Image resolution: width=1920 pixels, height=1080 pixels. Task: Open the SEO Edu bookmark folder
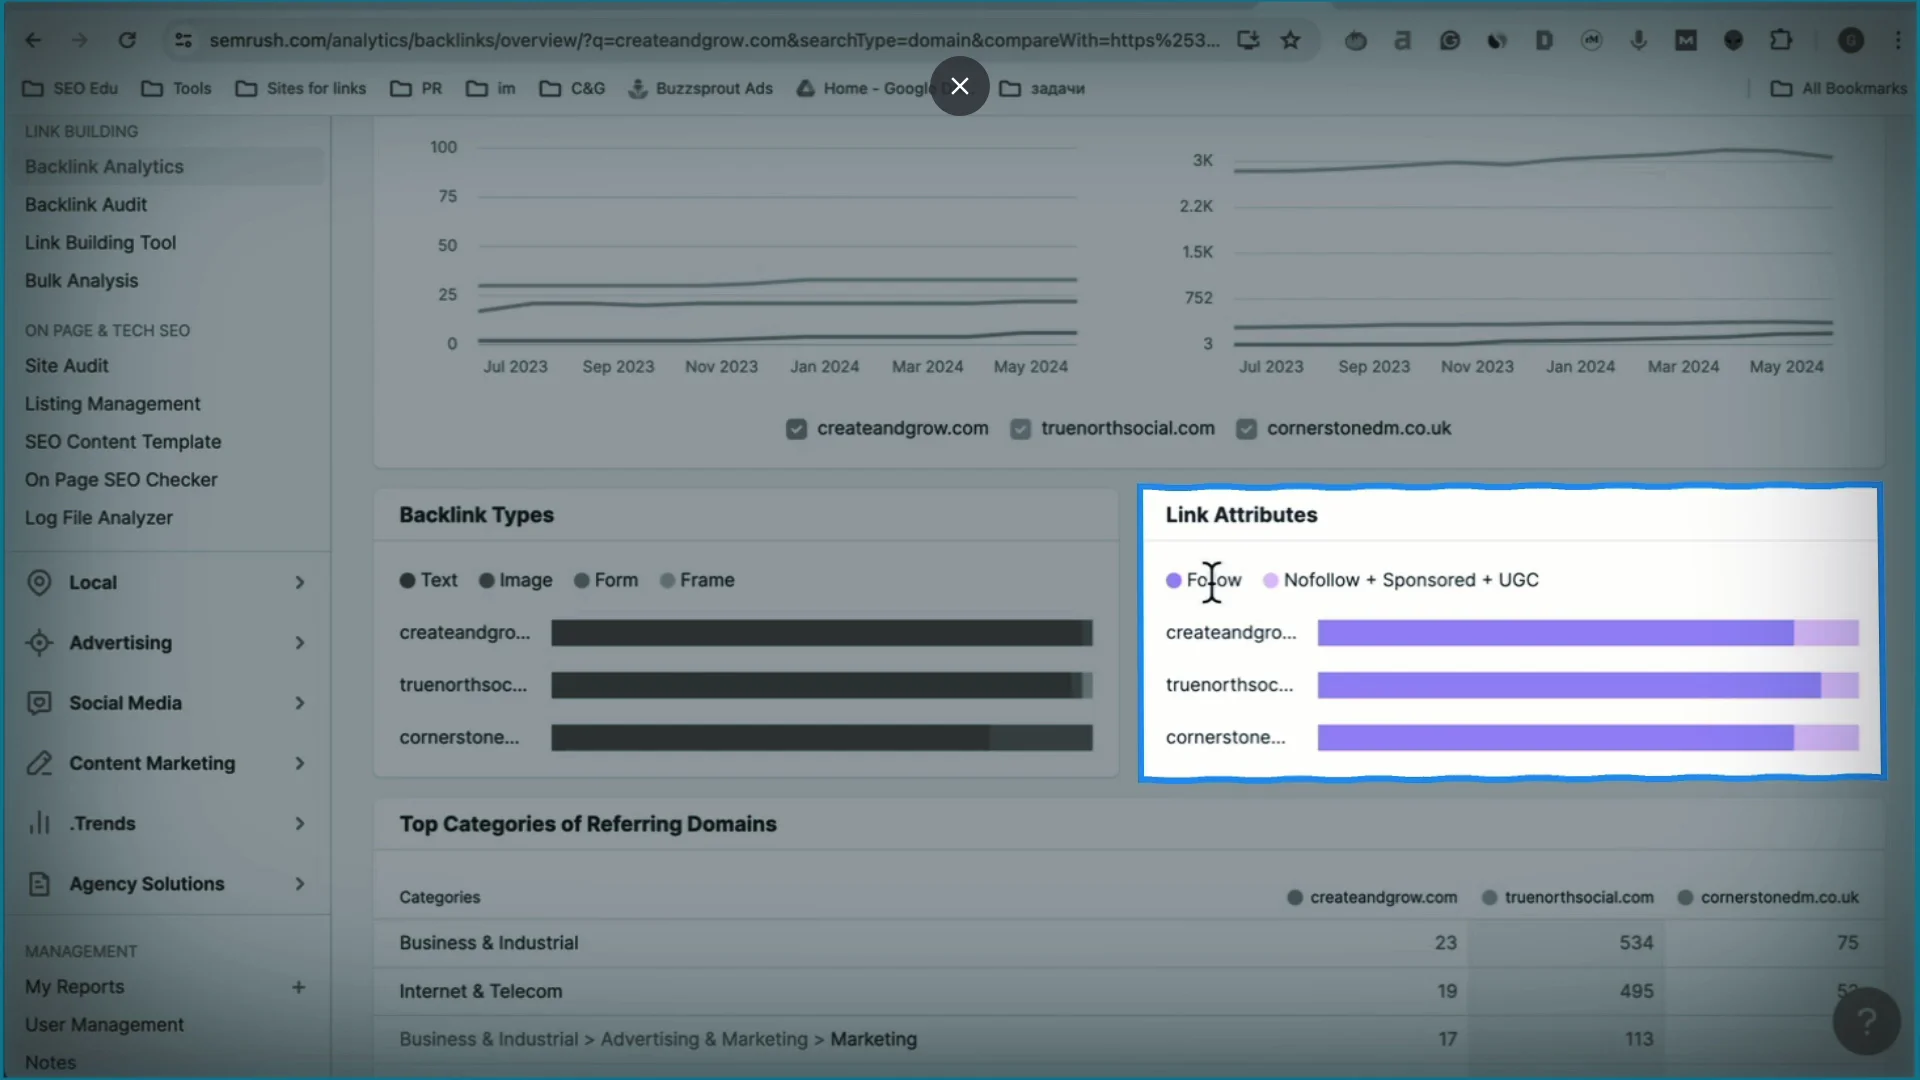[70, 88]
